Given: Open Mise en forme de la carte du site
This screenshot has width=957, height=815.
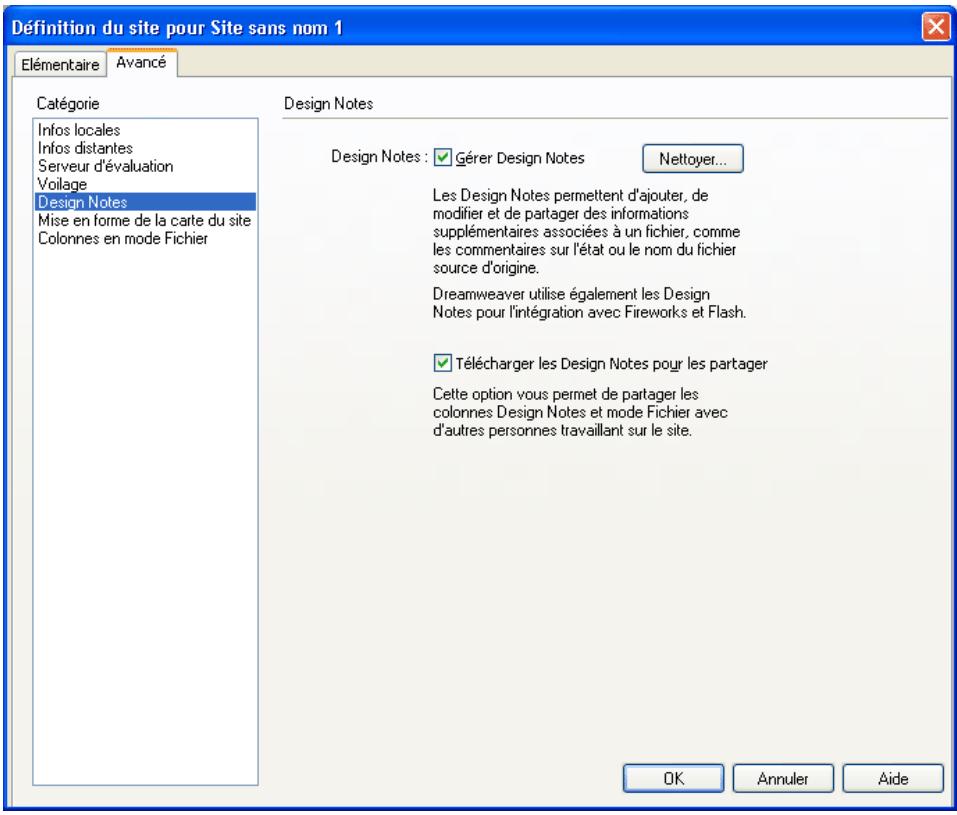Looking at the screenshot, I should click(145, 220).
